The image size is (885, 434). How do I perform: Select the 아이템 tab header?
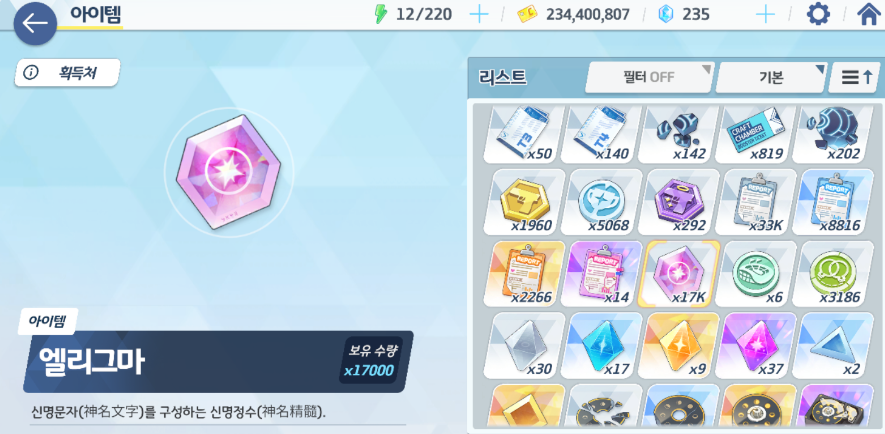[95, 13]
